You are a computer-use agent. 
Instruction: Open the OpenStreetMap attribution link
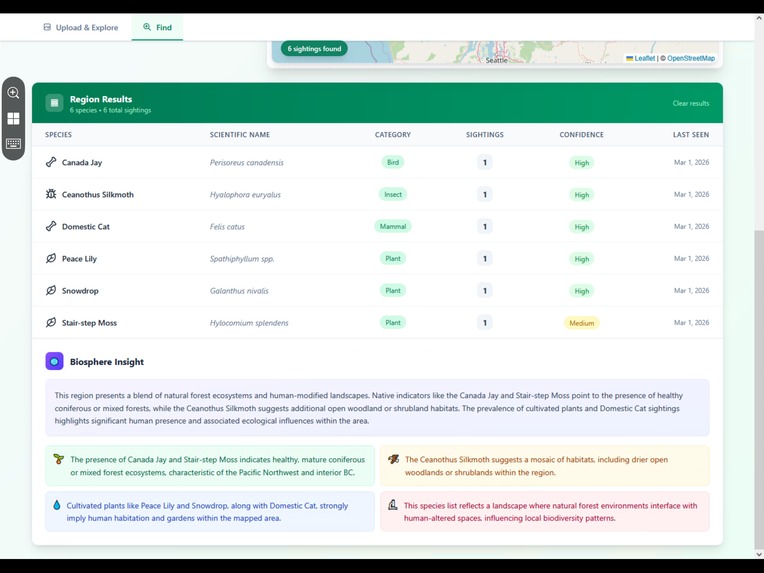click(x=691, y=58)
